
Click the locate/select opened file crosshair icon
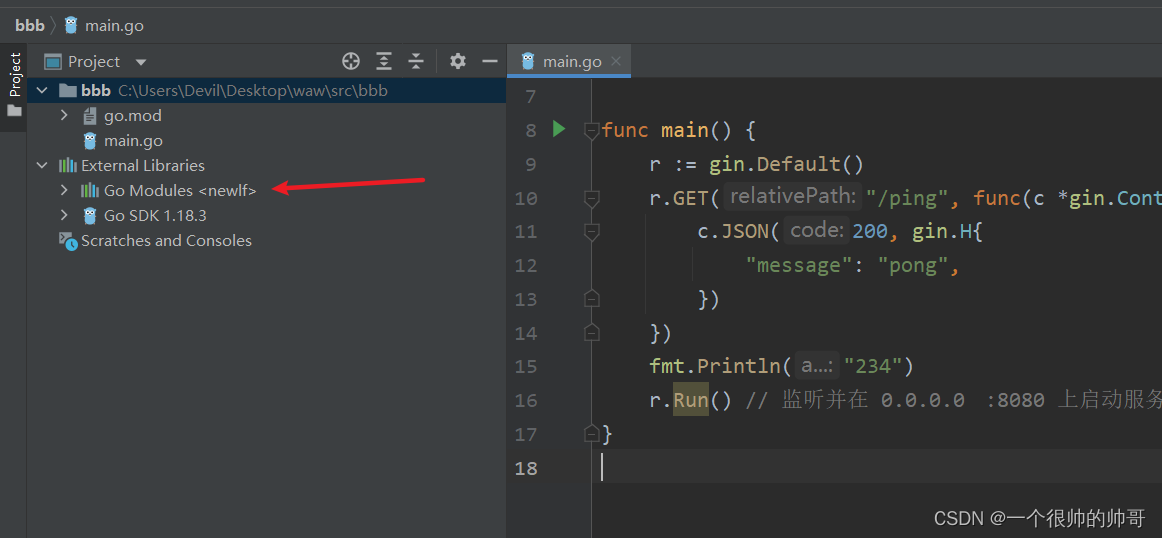(x=351, y=62)
